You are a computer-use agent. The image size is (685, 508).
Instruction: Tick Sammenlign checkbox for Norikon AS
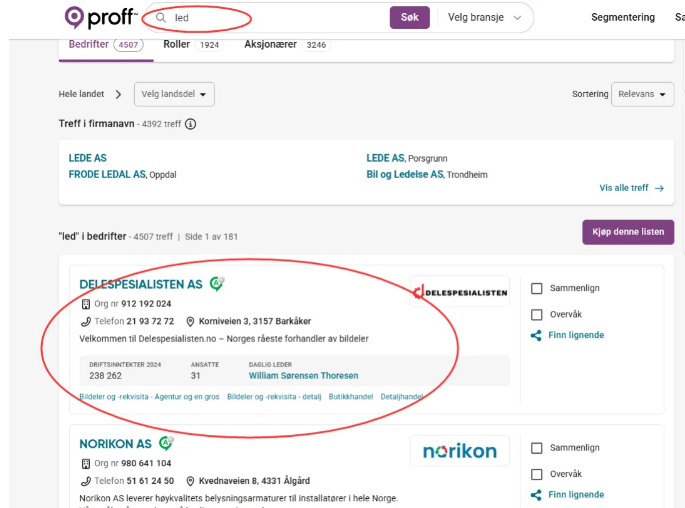pyautogui.click(x=536, y=448)
